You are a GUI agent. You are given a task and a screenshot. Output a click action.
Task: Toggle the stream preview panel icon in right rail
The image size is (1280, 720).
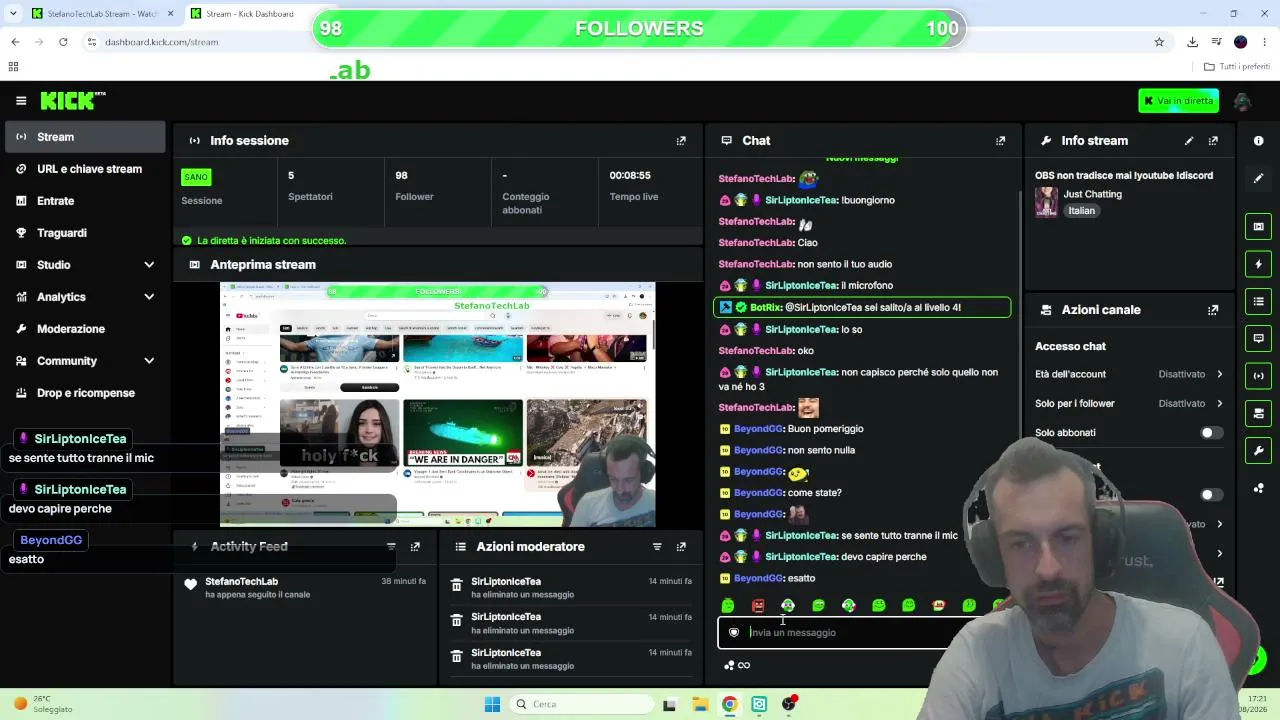coord(1258,227)
